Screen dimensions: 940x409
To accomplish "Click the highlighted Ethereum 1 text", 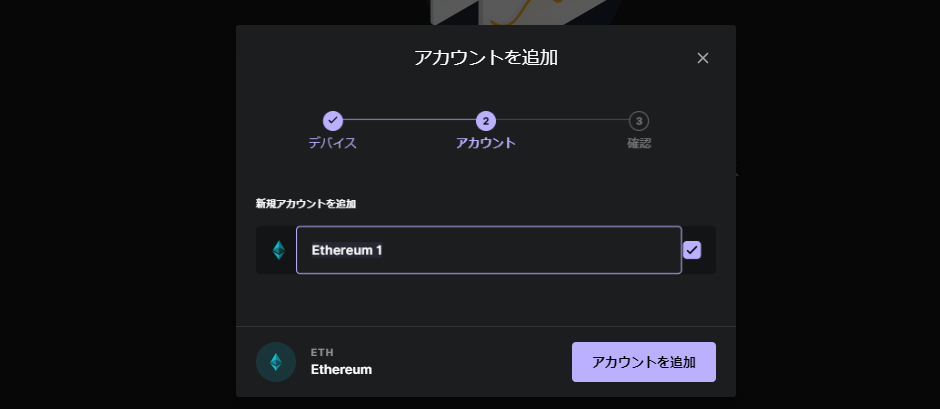I will tap(347, 250).
